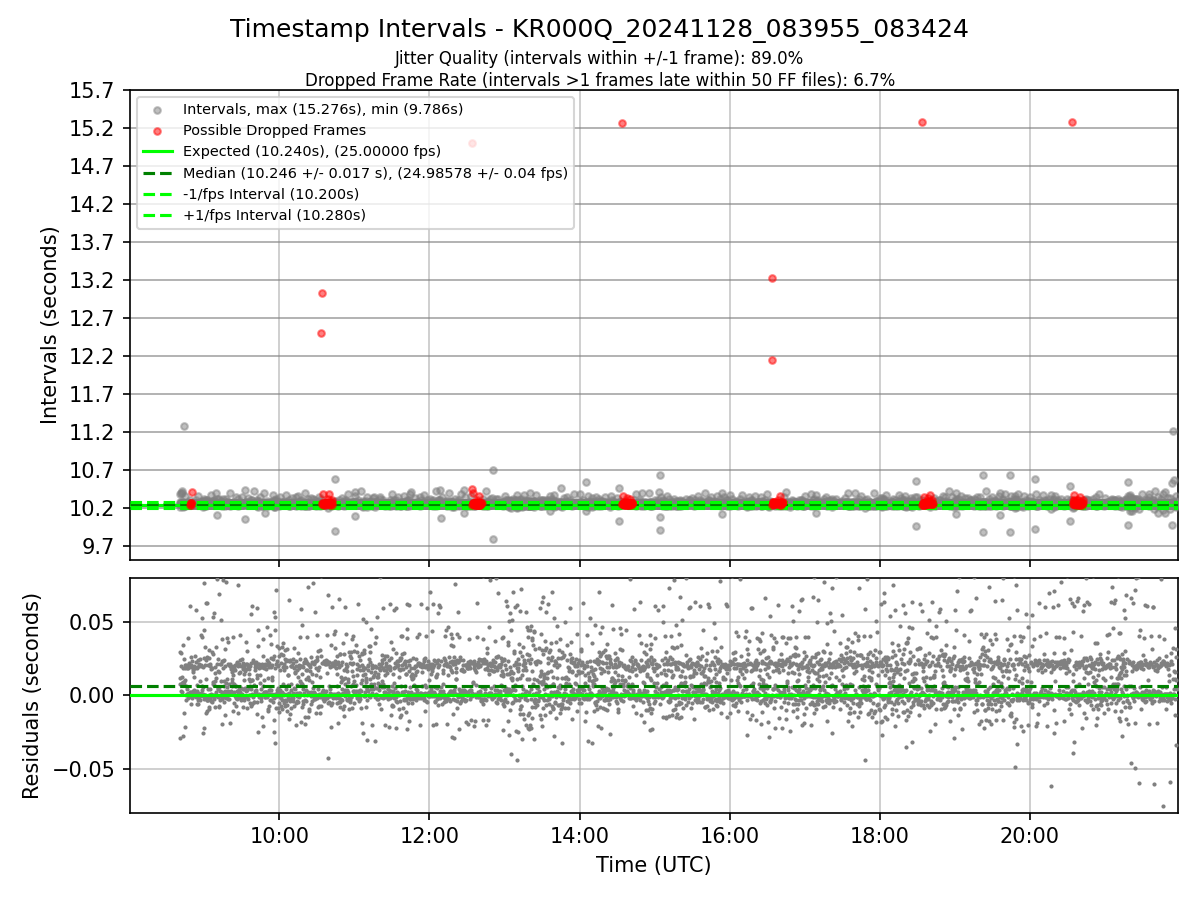Screen dimensions: 1200x900
Task: Click the 12:00 time tick label
Action: [429, 836]
